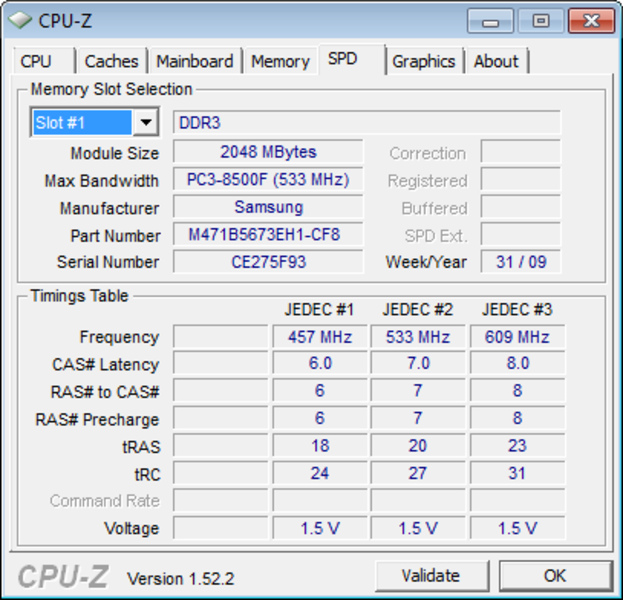Screen dimensions: 623x600
Task: Click the Week/Year field showing 31 / 09
Action: 521,262
